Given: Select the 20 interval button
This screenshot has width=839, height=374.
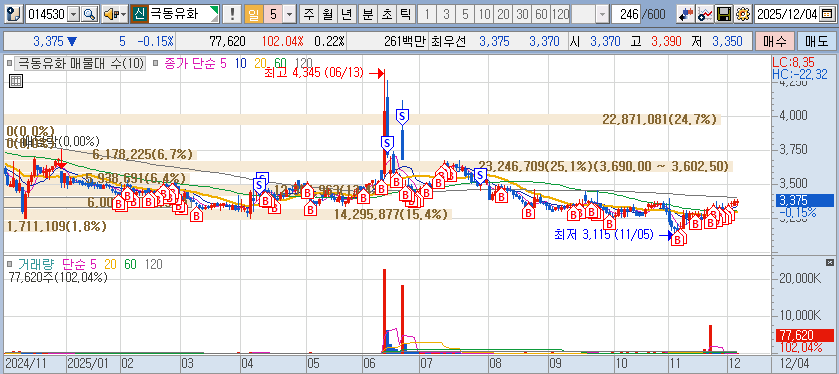Looking at the screenshot, I should click(x=504, y=14).
